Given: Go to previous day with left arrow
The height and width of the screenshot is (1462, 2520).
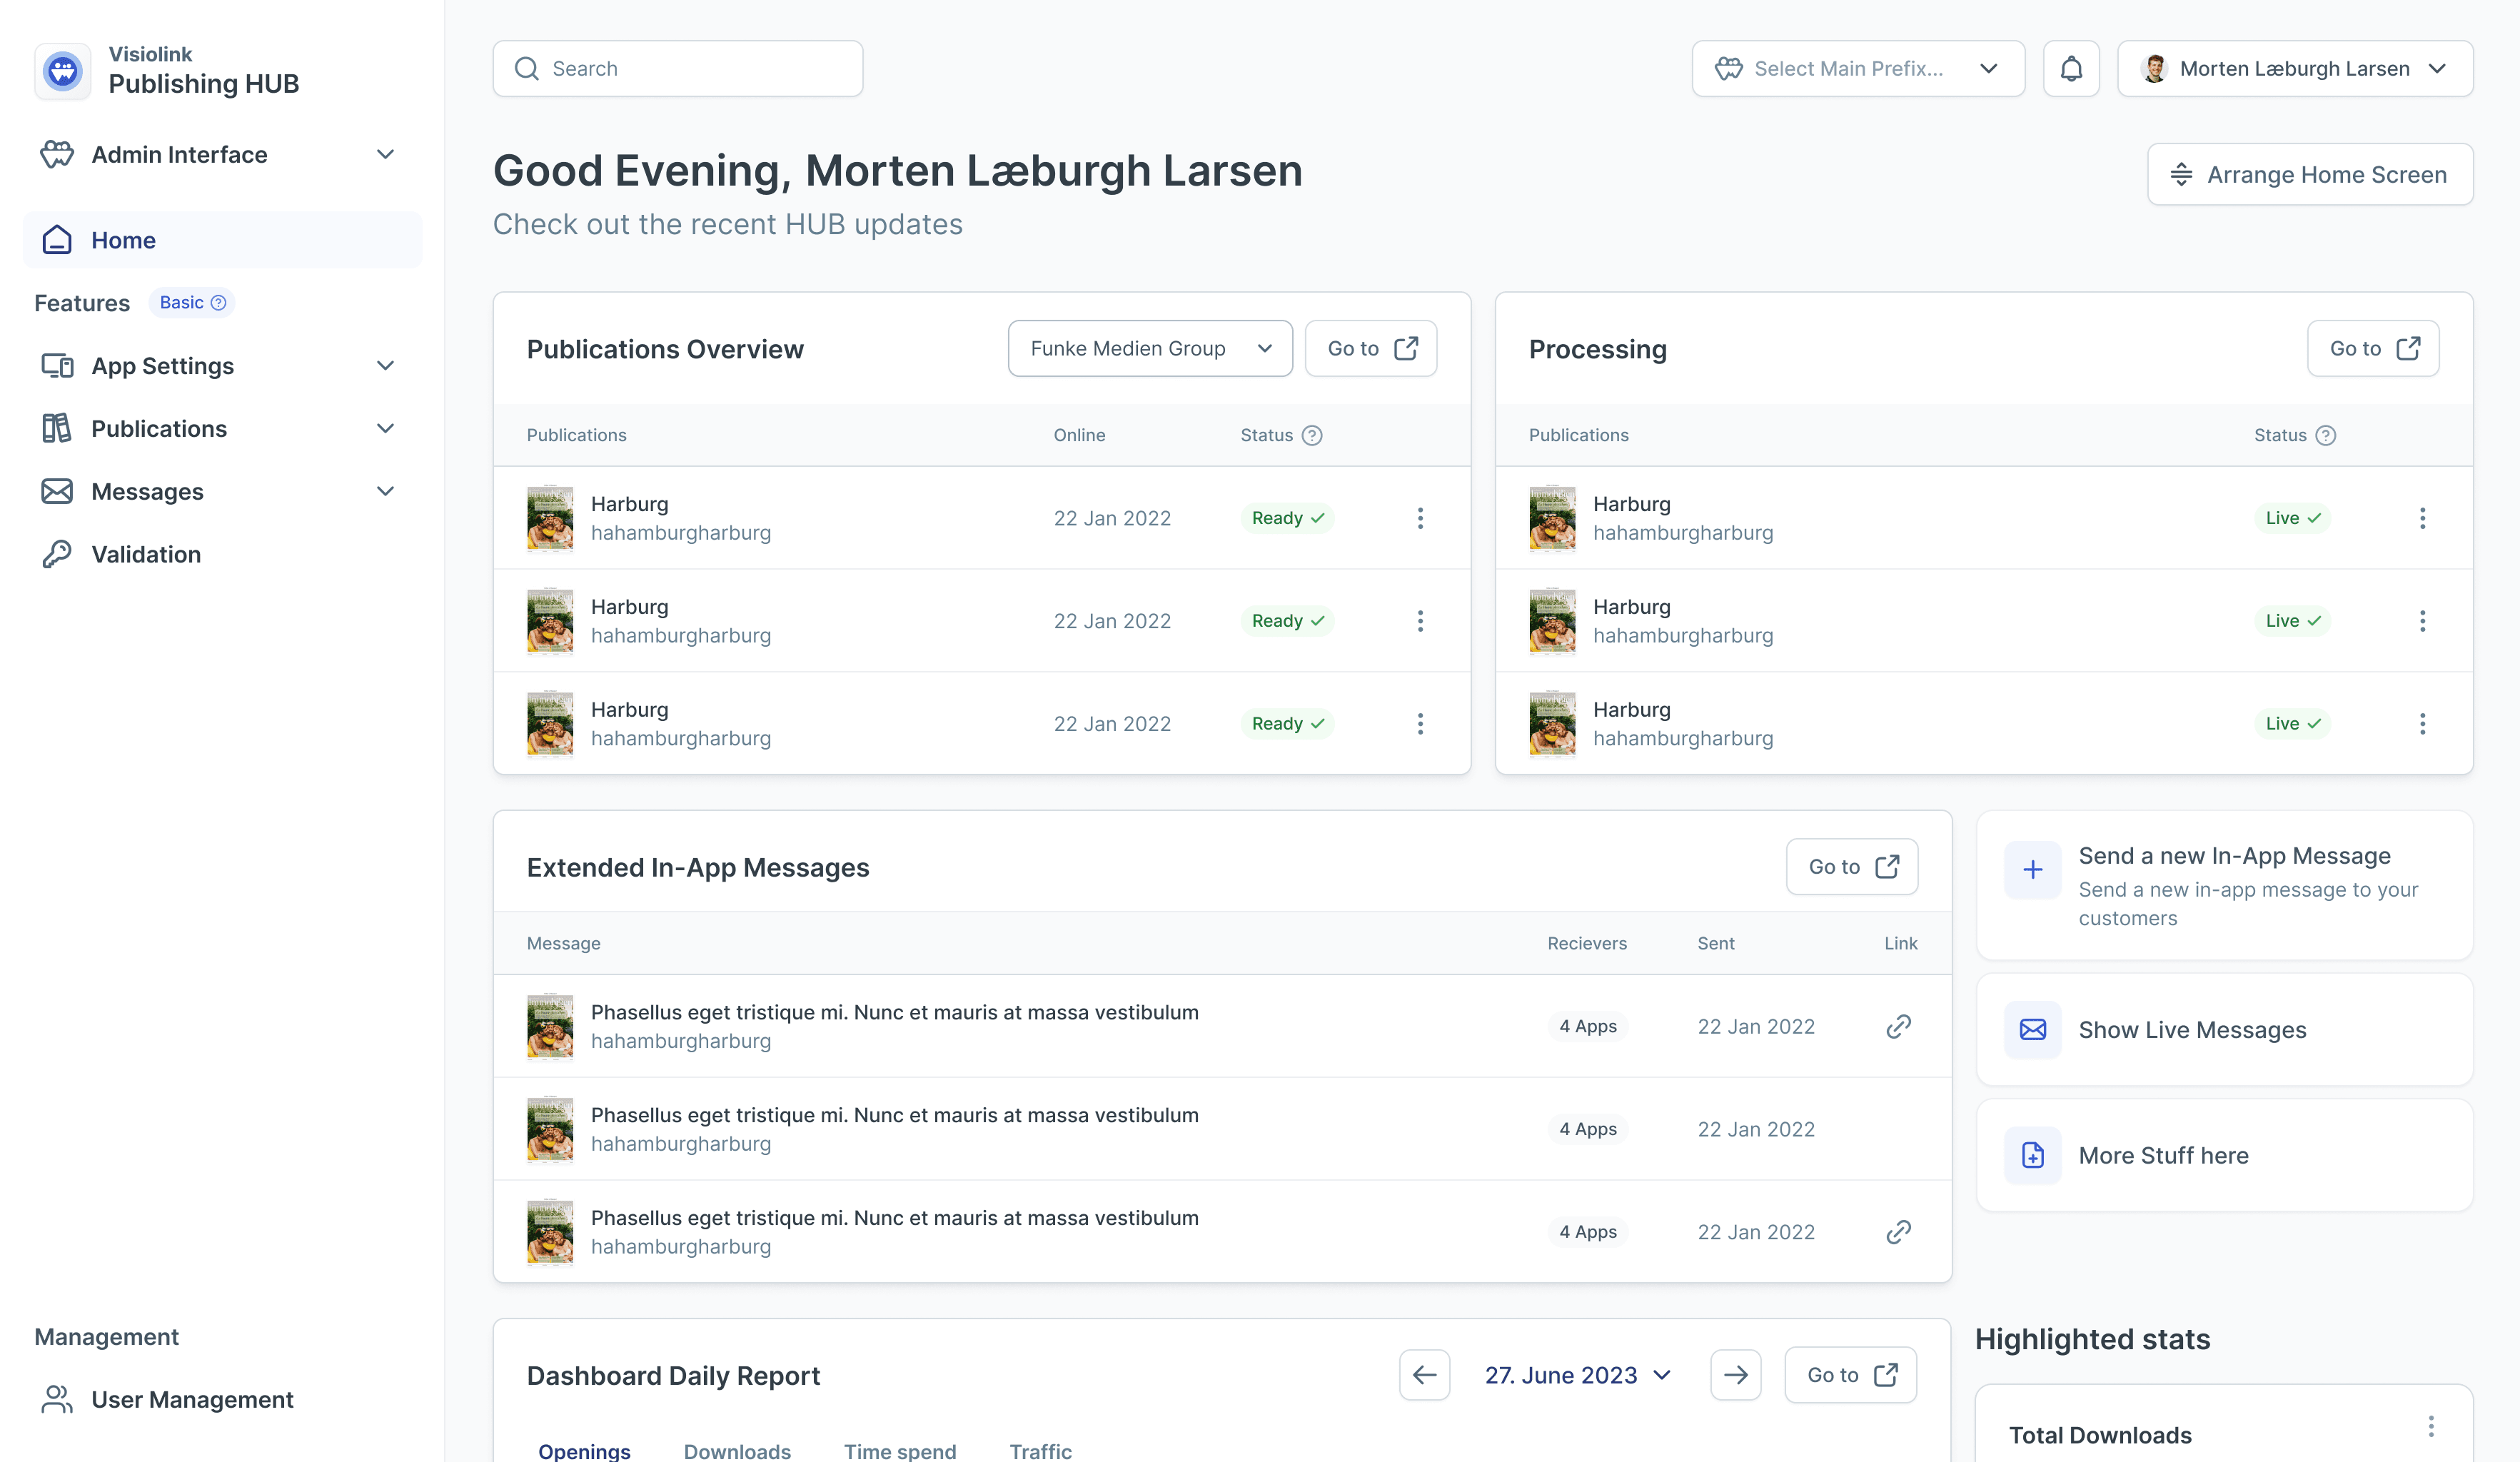Looking at the screenshot, I should (x=1425, y=1375).
